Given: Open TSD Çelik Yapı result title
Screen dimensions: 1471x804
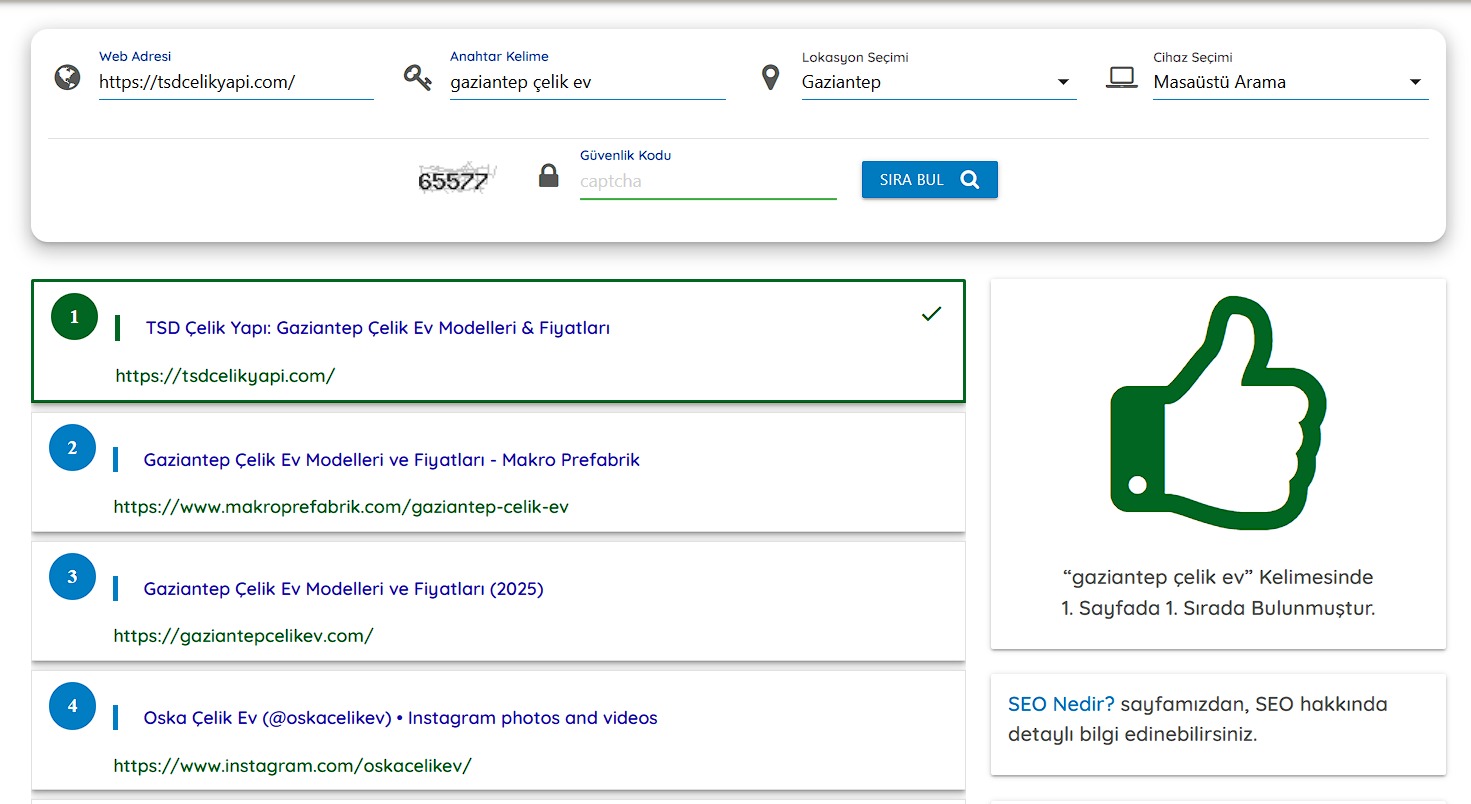Looking at the screenshot, I should click(x=377, y=328).
